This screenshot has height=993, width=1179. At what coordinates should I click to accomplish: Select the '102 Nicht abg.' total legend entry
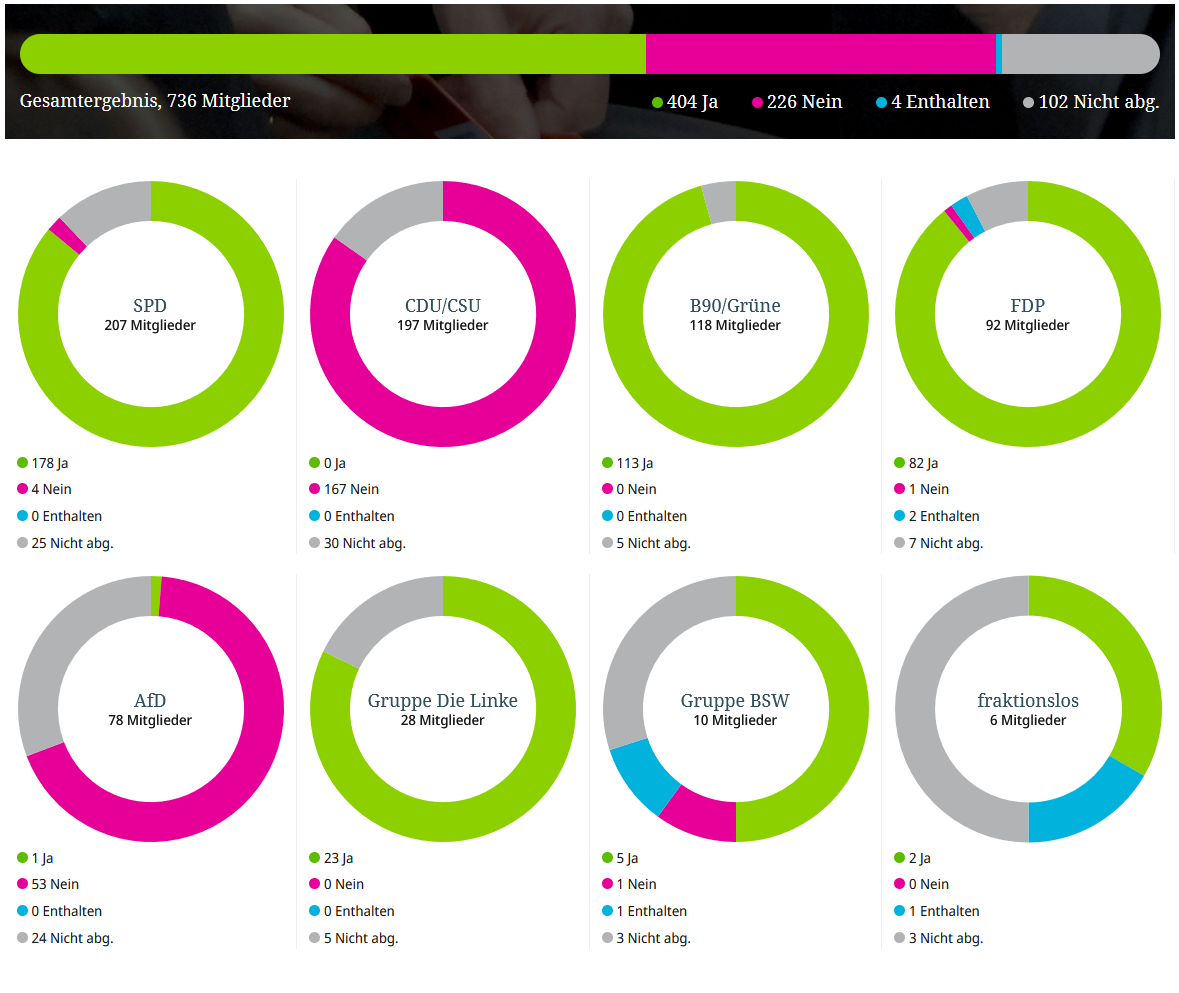click(1091, 102)
